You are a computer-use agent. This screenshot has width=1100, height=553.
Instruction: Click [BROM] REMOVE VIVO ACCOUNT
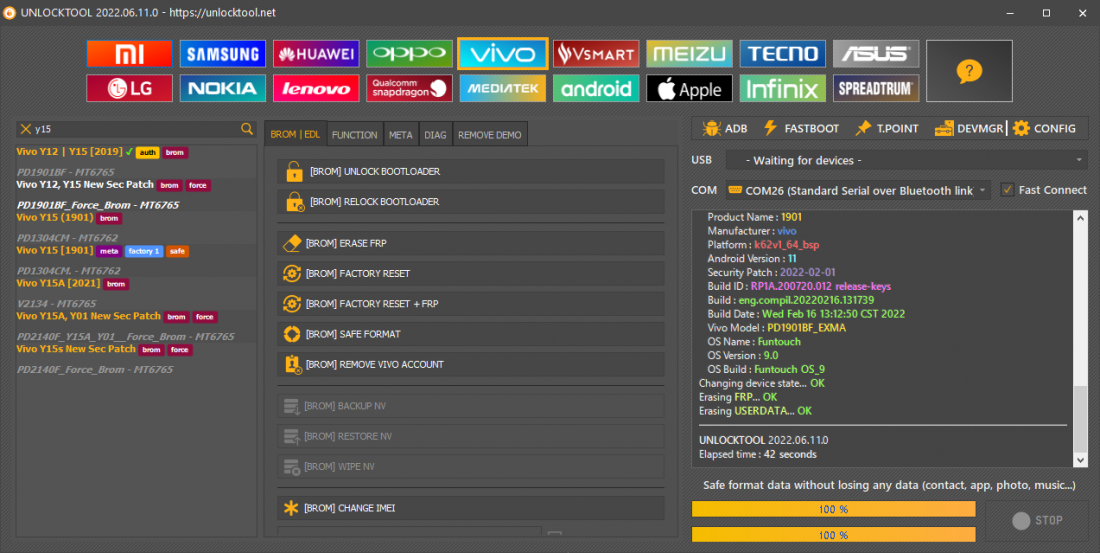pos(470,364)
